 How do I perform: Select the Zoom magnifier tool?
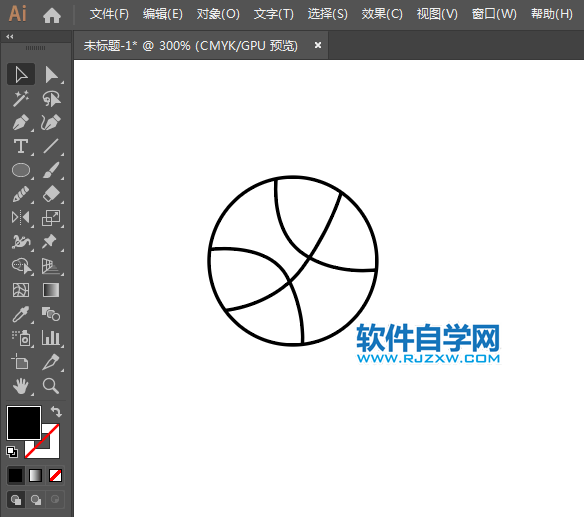point(51,386)
